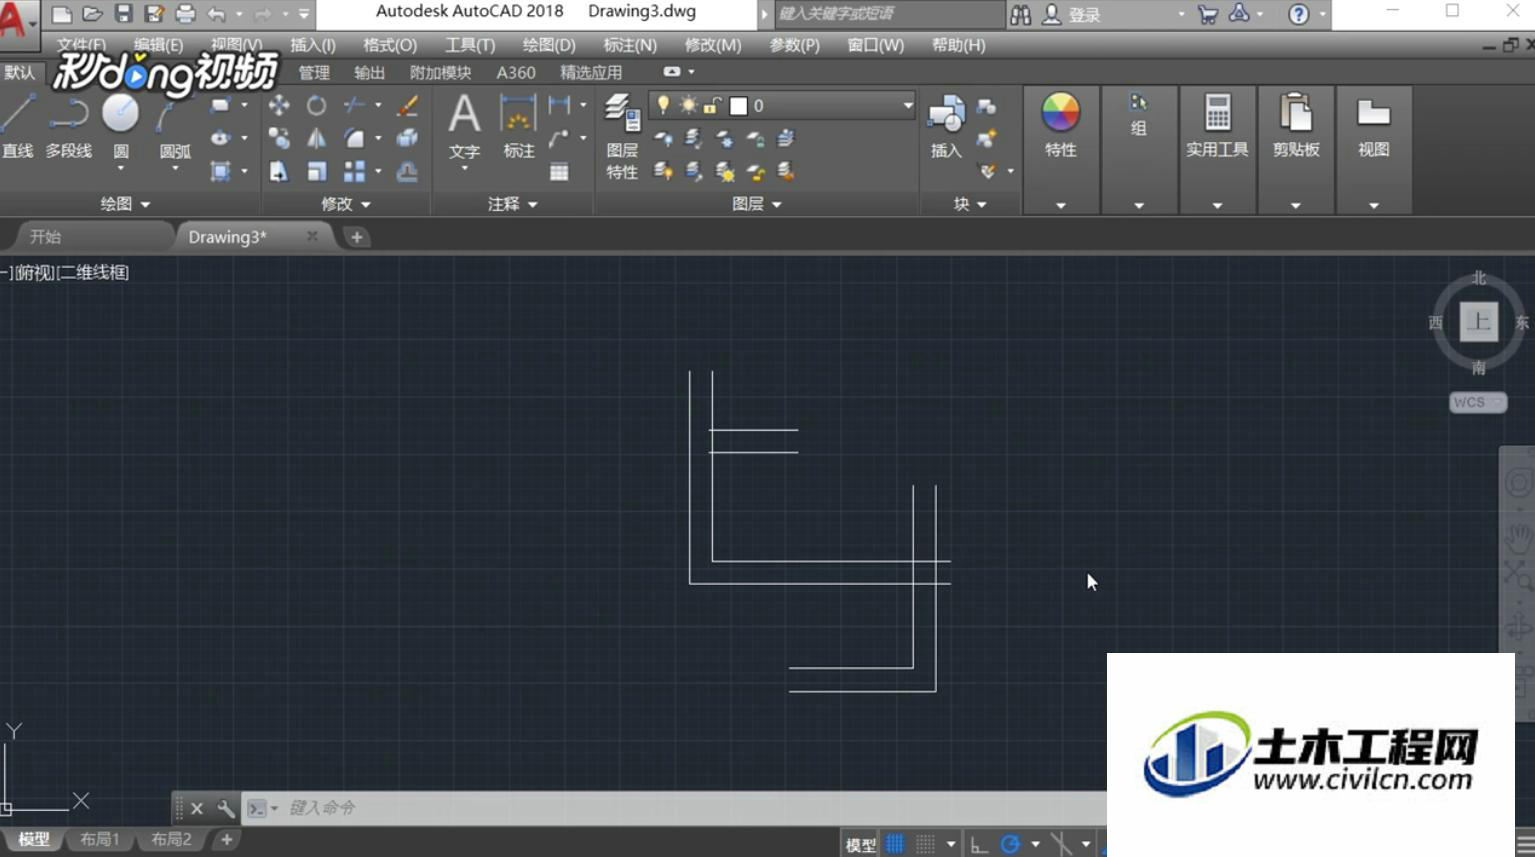Expand the 图层 panel
Viewport: 1535px width, 857px height.
tap(756, 204)
